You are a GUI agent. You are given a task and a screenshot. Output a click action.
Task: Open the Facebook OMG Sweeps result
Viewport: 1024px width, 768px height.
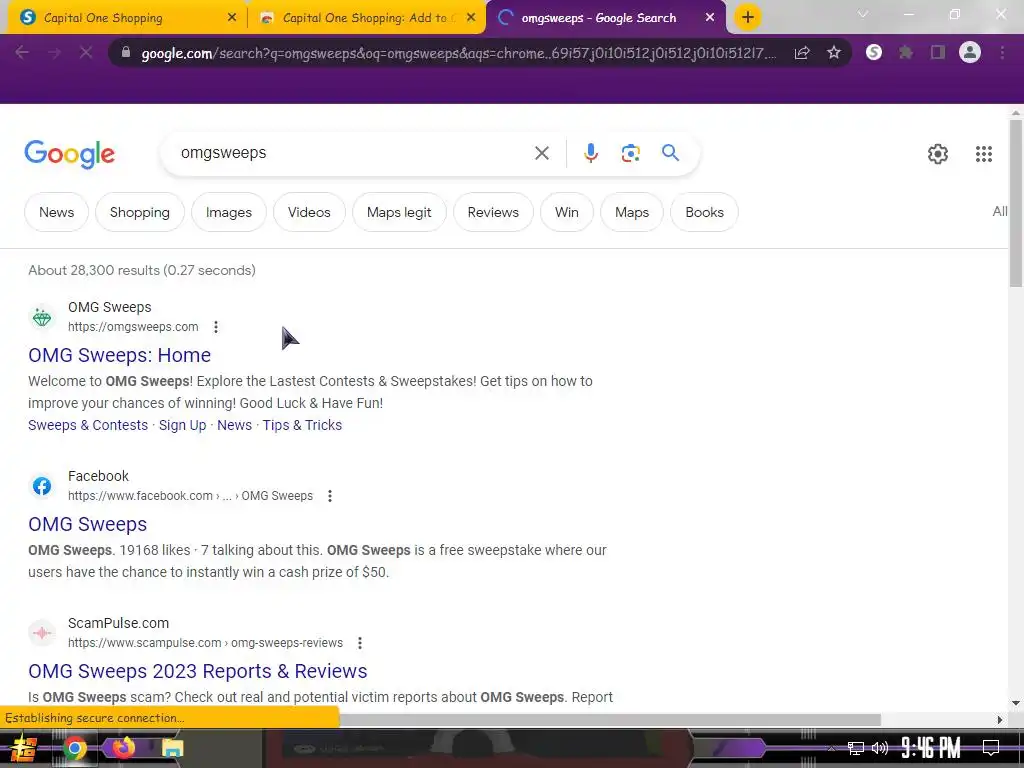88,524
